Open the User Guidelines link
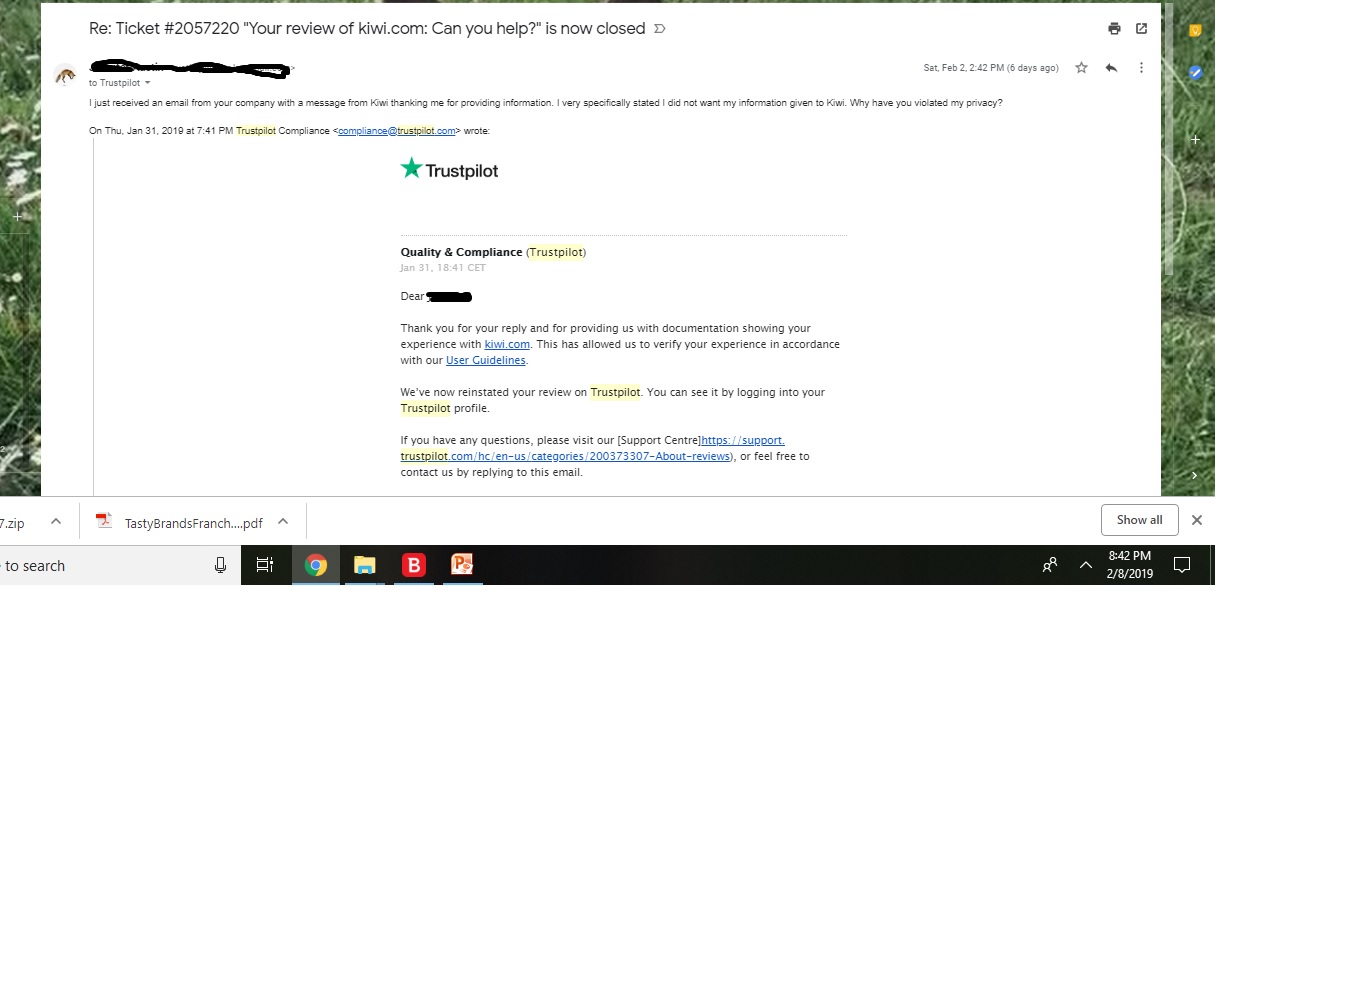This screenshot has width=1366, height=1000. pyautogui.click(x=486, y=360)
